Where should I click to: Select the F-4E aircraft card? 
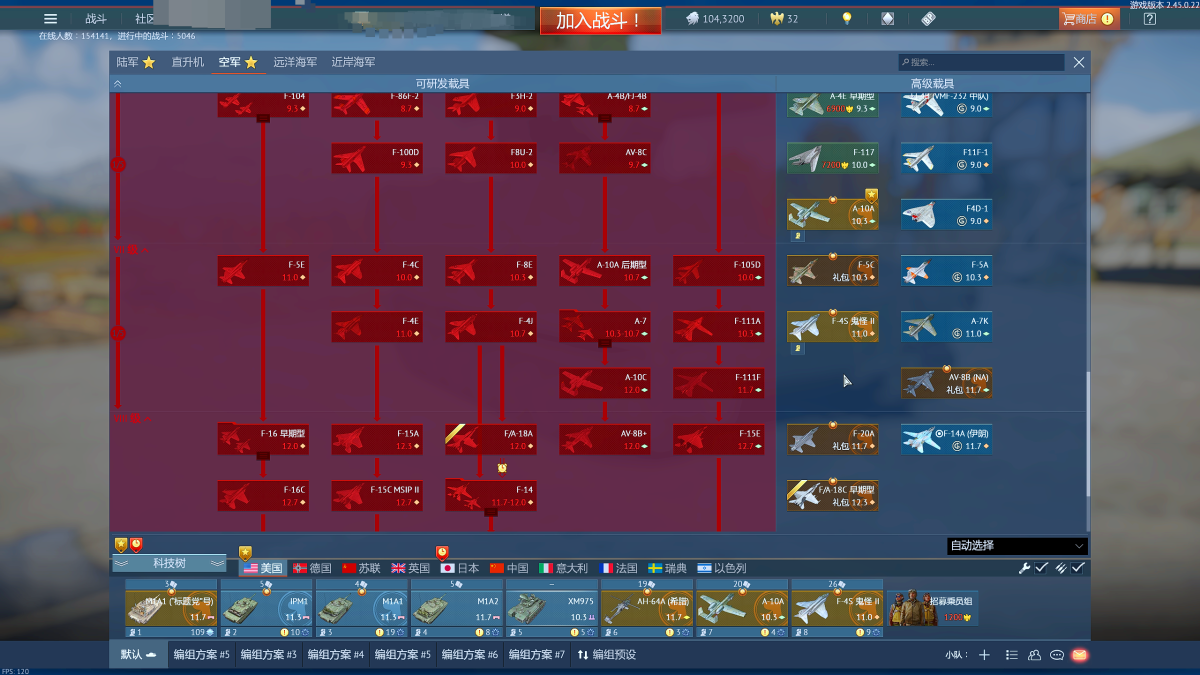tap(376, 327)
